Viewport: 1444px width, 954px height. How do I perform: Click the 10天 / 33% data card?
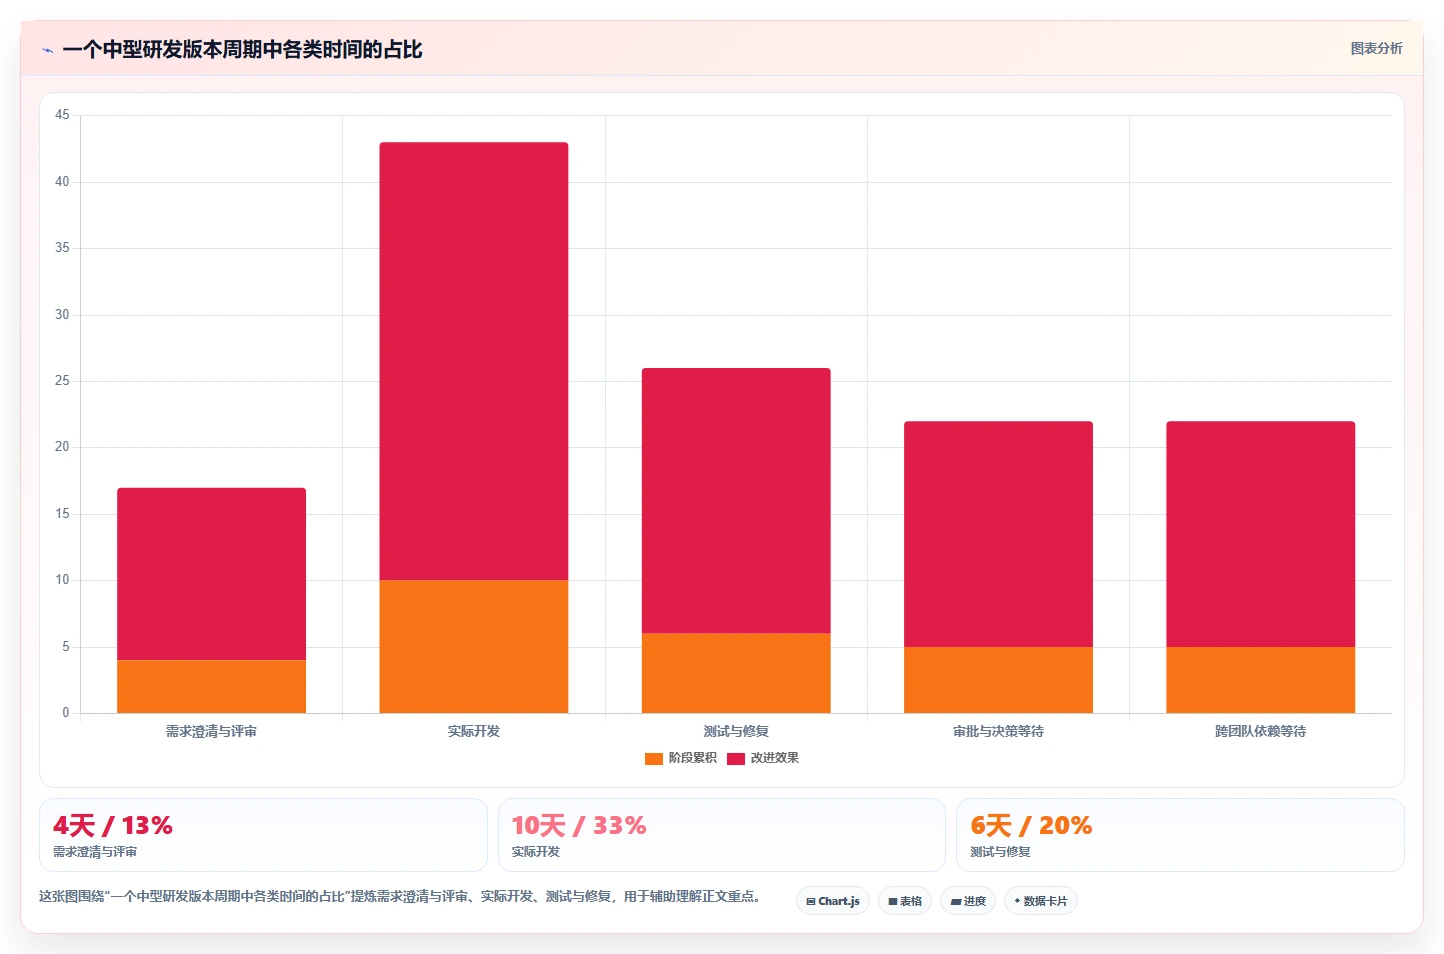point(721,835)
